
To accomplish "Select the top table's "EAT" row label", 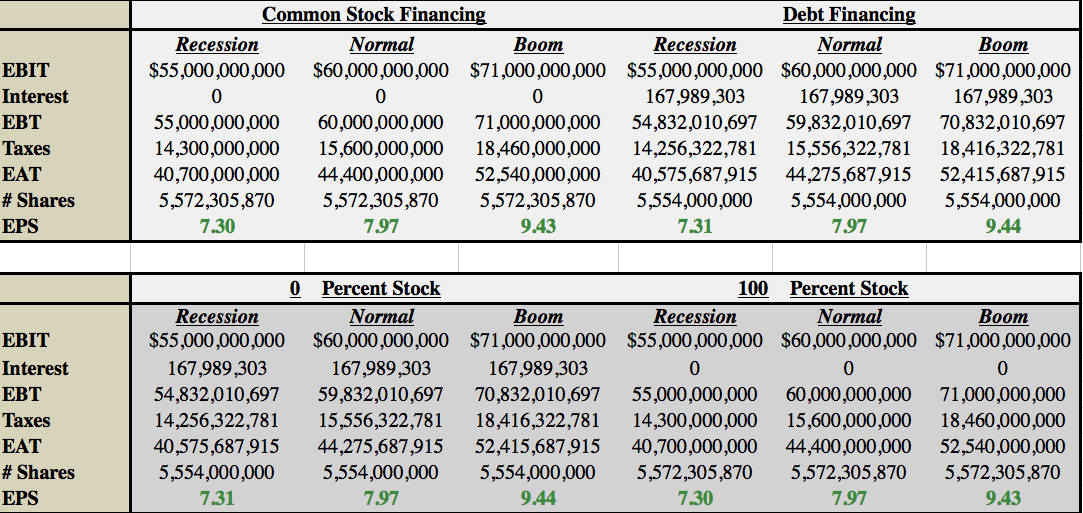I will (x=22, y=174).
